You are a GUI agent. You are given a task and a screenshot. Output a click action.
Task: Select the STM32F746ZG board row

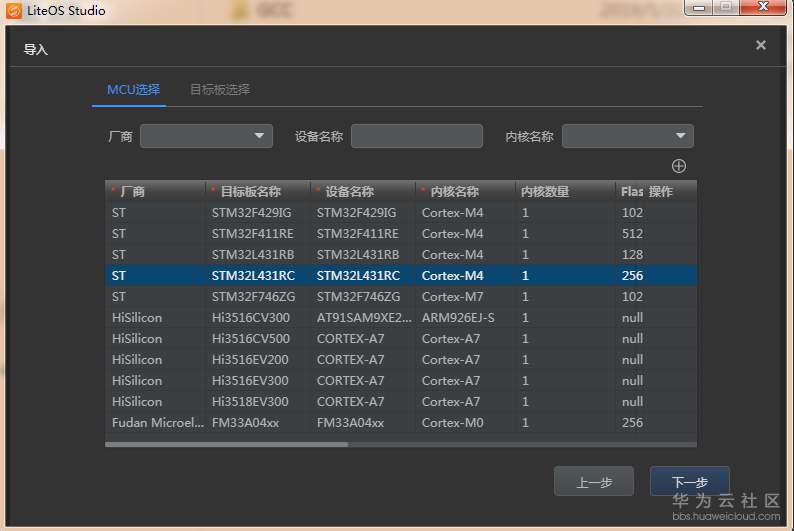click(401, 297)
